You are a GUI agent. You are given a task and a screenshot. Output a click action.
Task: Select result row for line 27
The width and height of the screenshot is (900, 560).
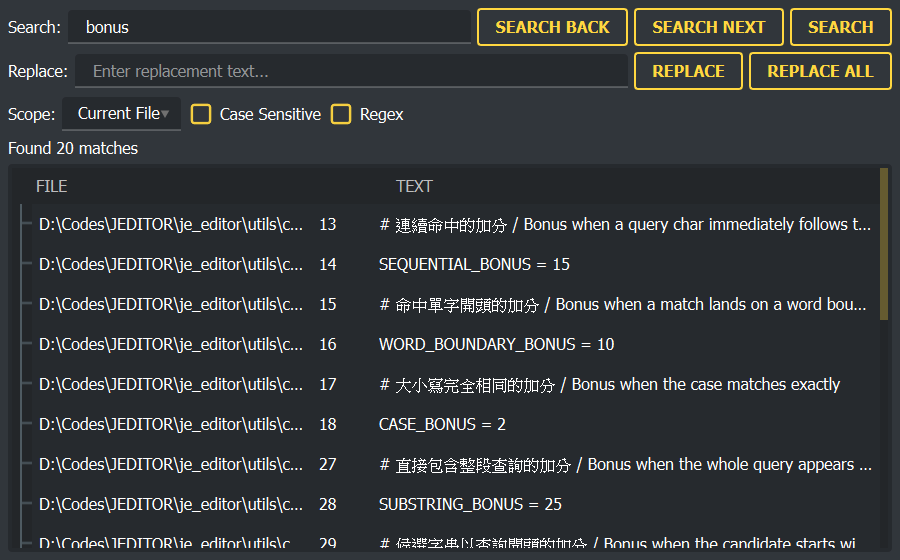point(455,464)
